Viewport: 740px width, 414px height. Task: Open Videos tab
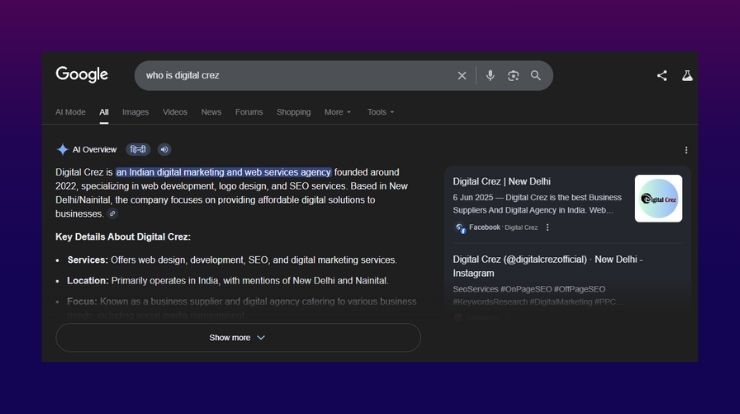point(175,112)
